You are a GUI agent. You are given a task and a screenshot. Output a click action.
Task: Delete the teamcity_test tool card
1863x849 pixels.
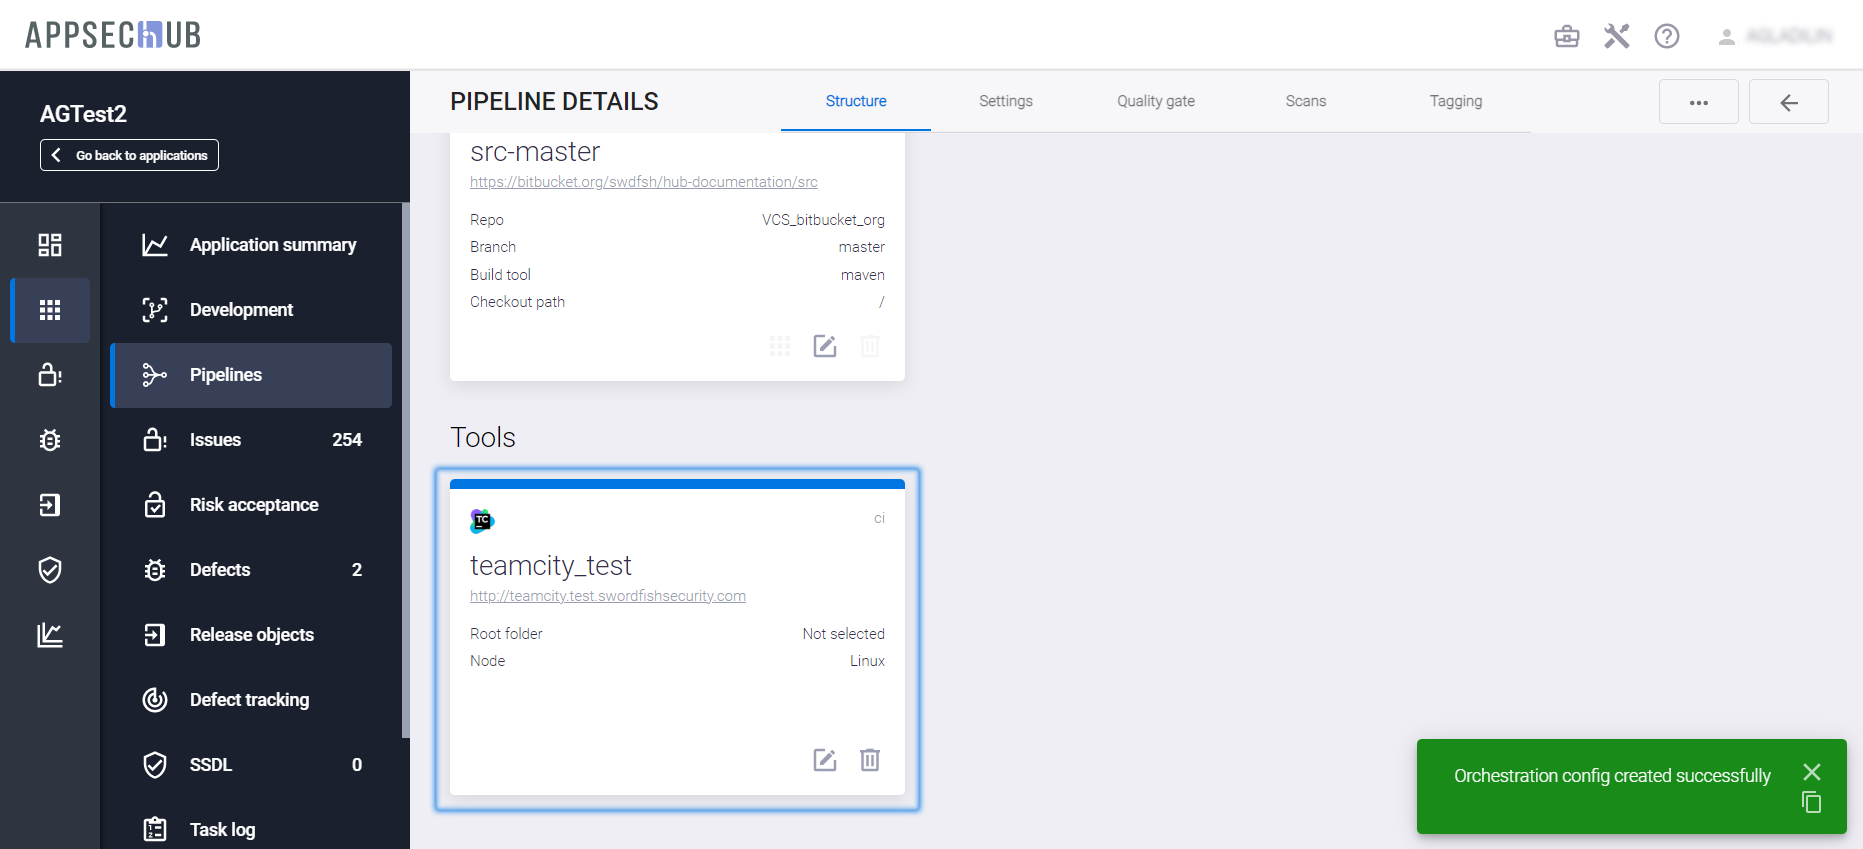869,760
